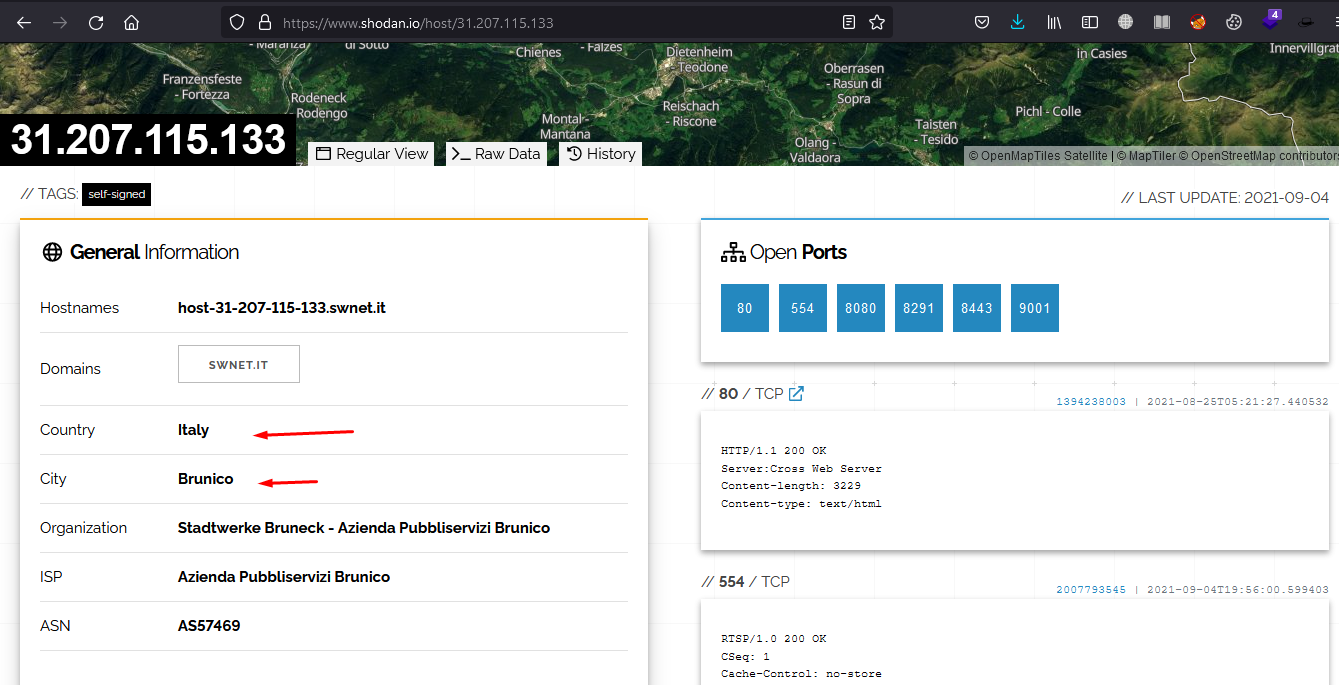Click the LAST UPDATE 2021-09-04 text
This screenshot has width=1339, height=685.
pyautogui.click(x=1225, y=198)
